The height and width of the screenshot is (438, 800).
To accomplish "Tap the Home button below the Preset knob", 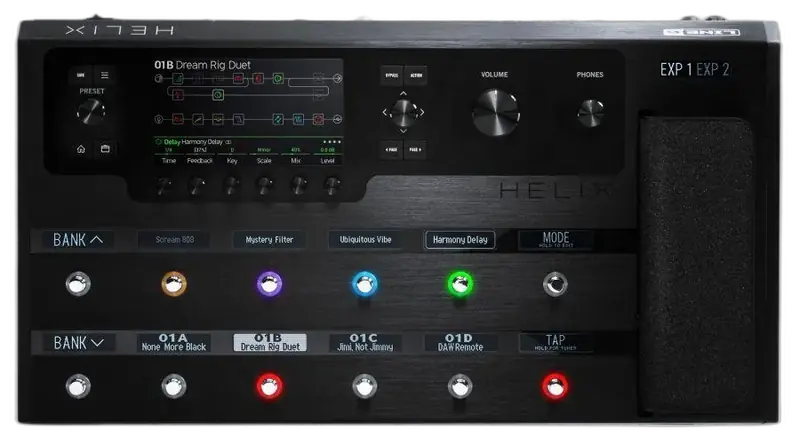I will tap(81, 149).
